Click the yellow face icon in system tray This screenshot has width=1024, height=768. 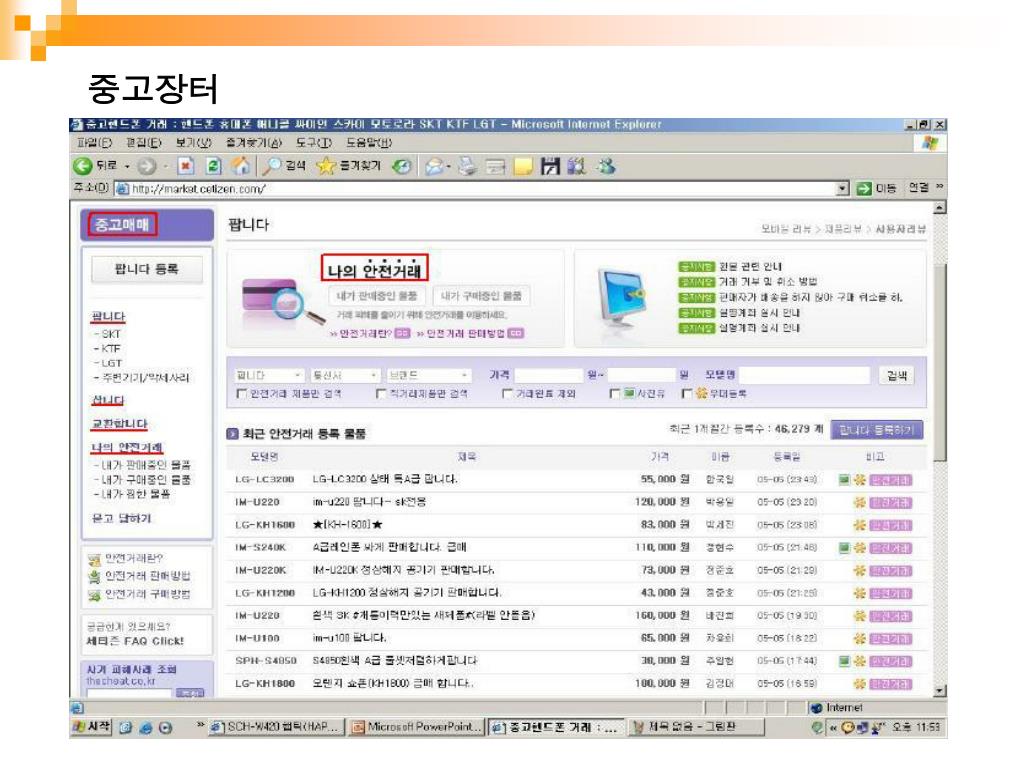click(x=848, y=728)
